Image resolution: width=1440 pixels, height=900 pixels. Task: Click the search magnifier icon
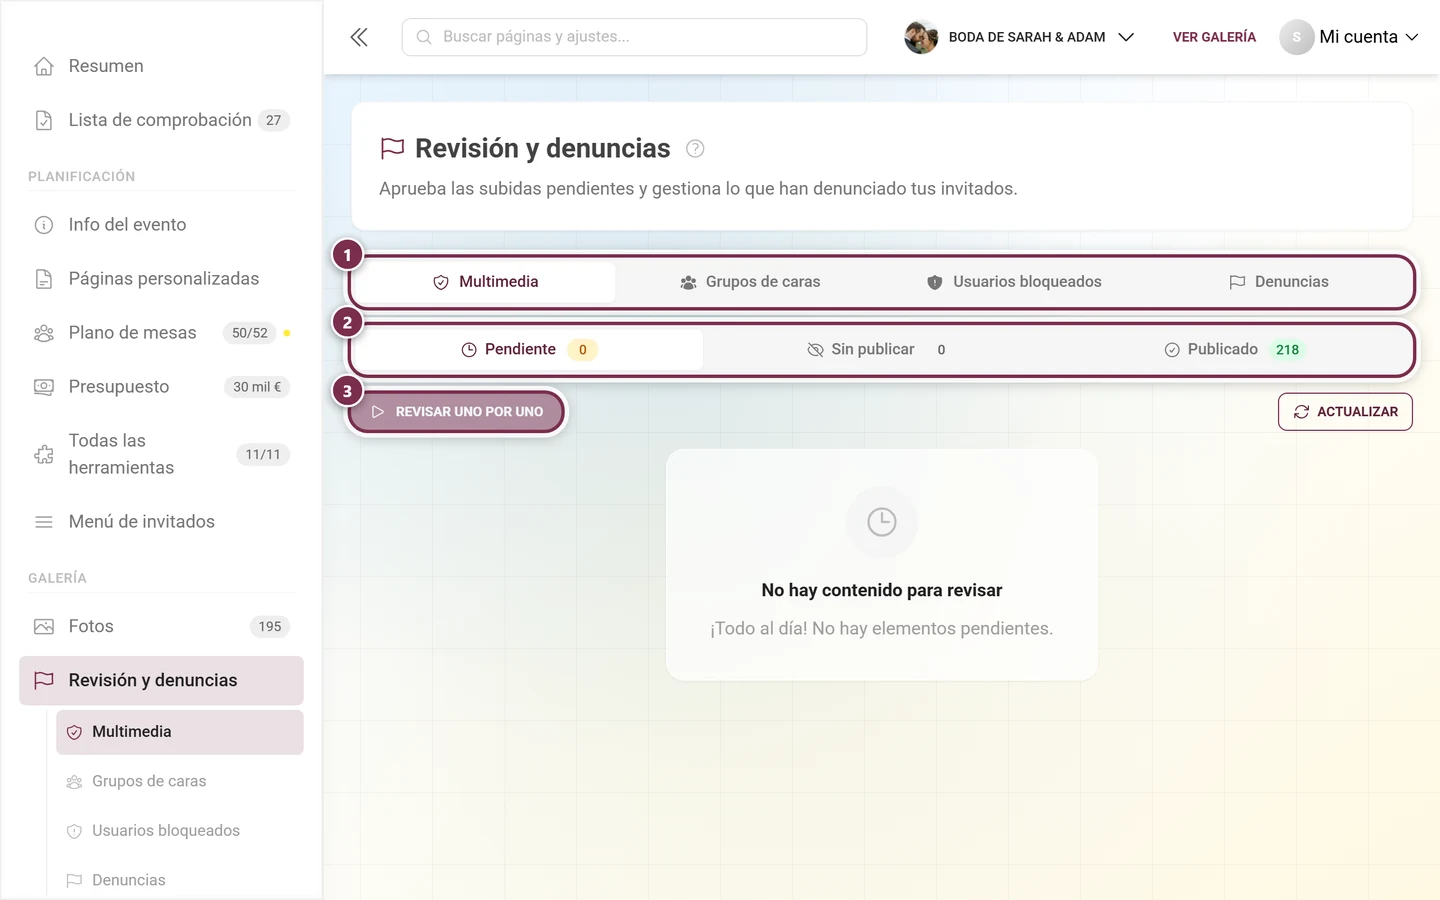pyautogui.click(x=424, y=37)
